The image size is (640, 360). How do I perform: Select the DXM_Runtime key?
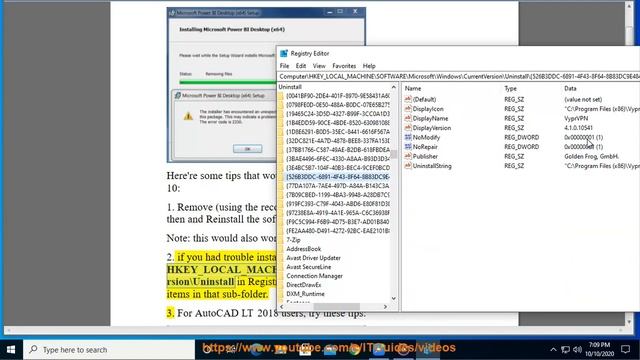pyautogui.click(x=305, y=294)
